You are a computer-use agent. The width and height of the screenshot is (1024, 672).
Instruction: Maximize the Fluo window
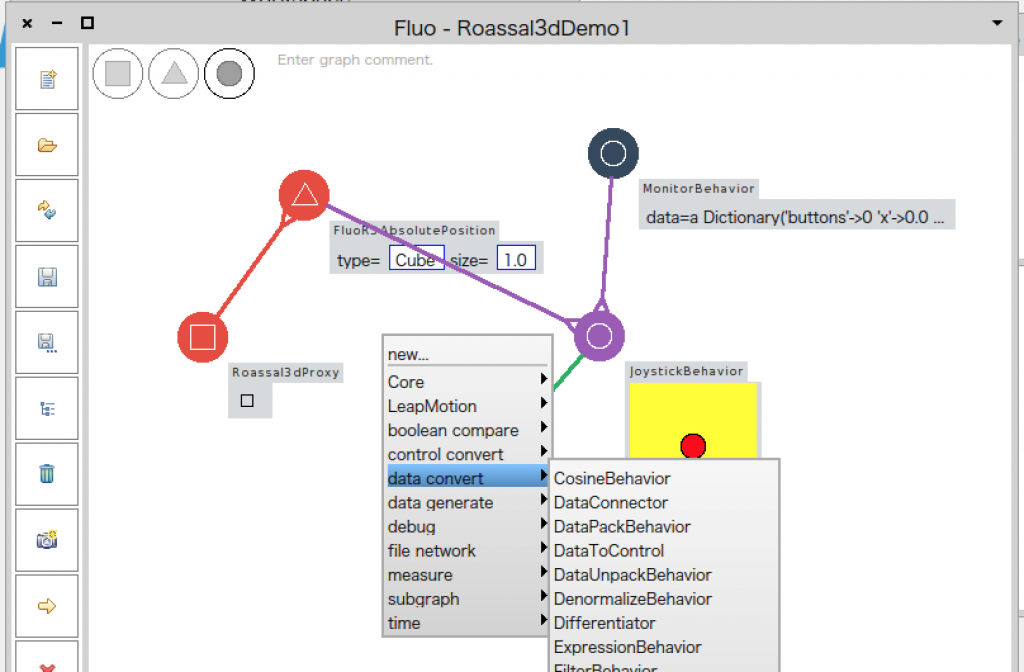pyautogui.click(x=87, y=23)
